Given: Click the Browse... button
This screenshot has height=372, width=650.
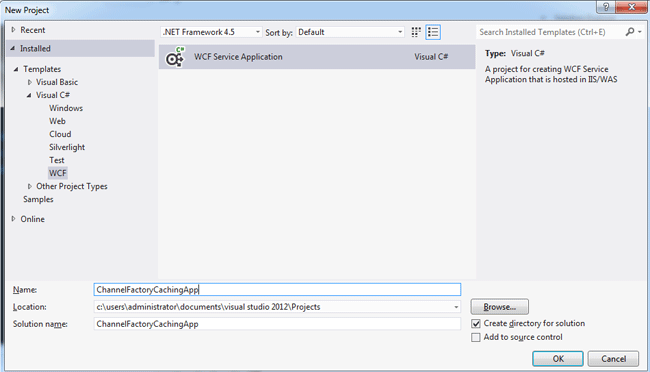Looking at the screenshot, I should [x=500, y=307].
